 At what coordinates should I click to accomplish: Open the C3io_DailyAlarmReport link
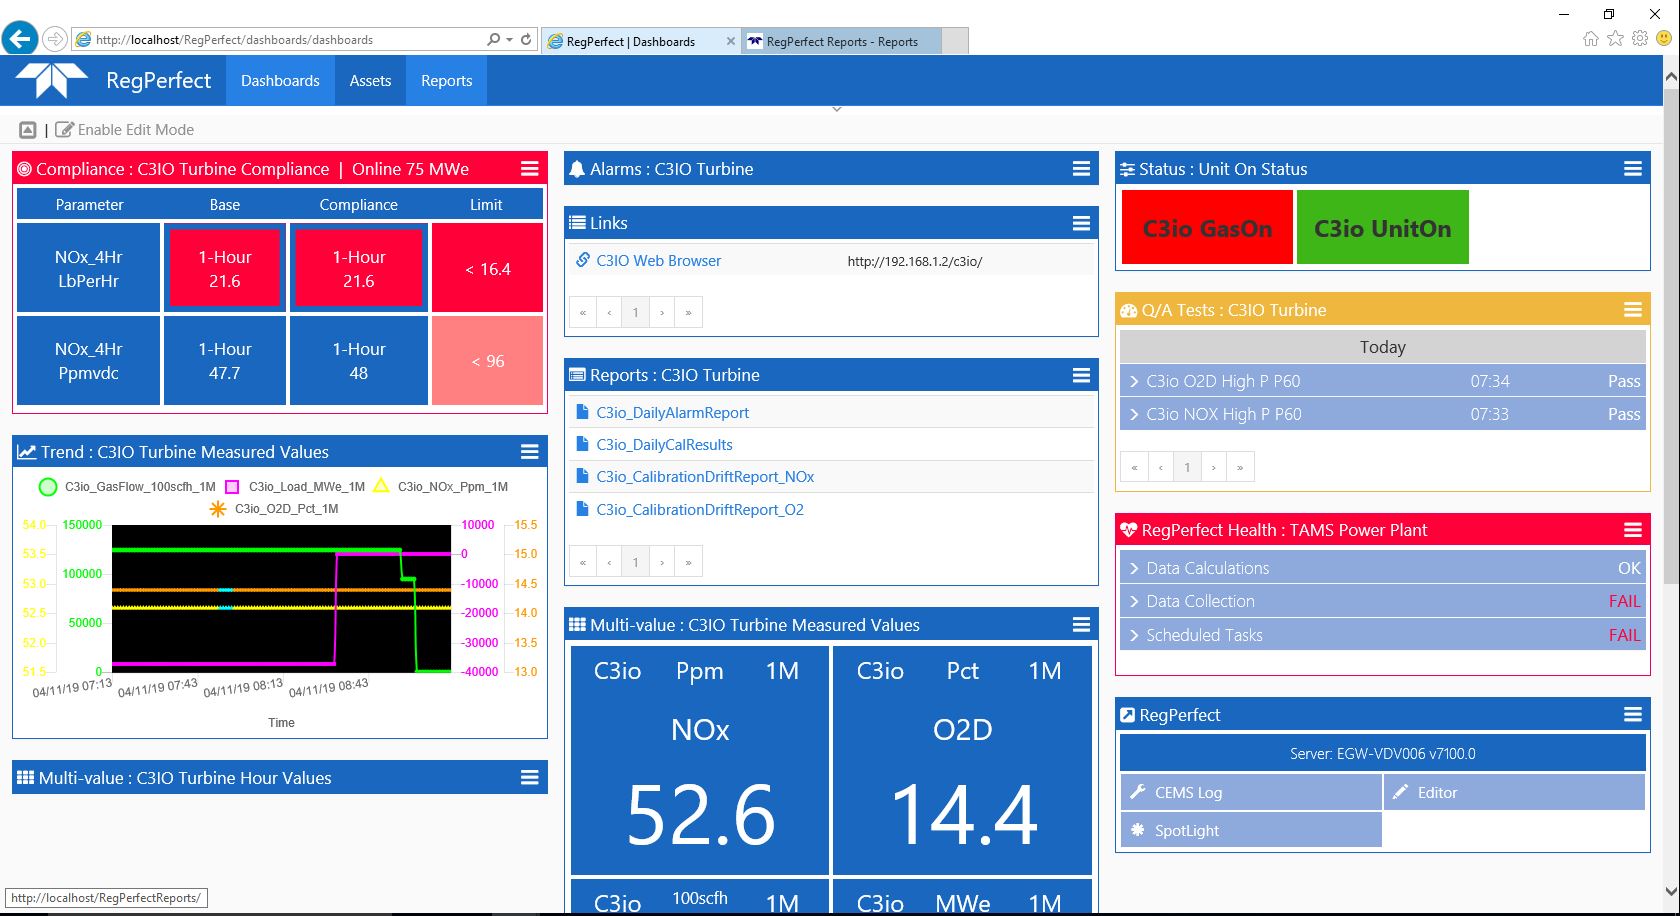click(672, 412)
